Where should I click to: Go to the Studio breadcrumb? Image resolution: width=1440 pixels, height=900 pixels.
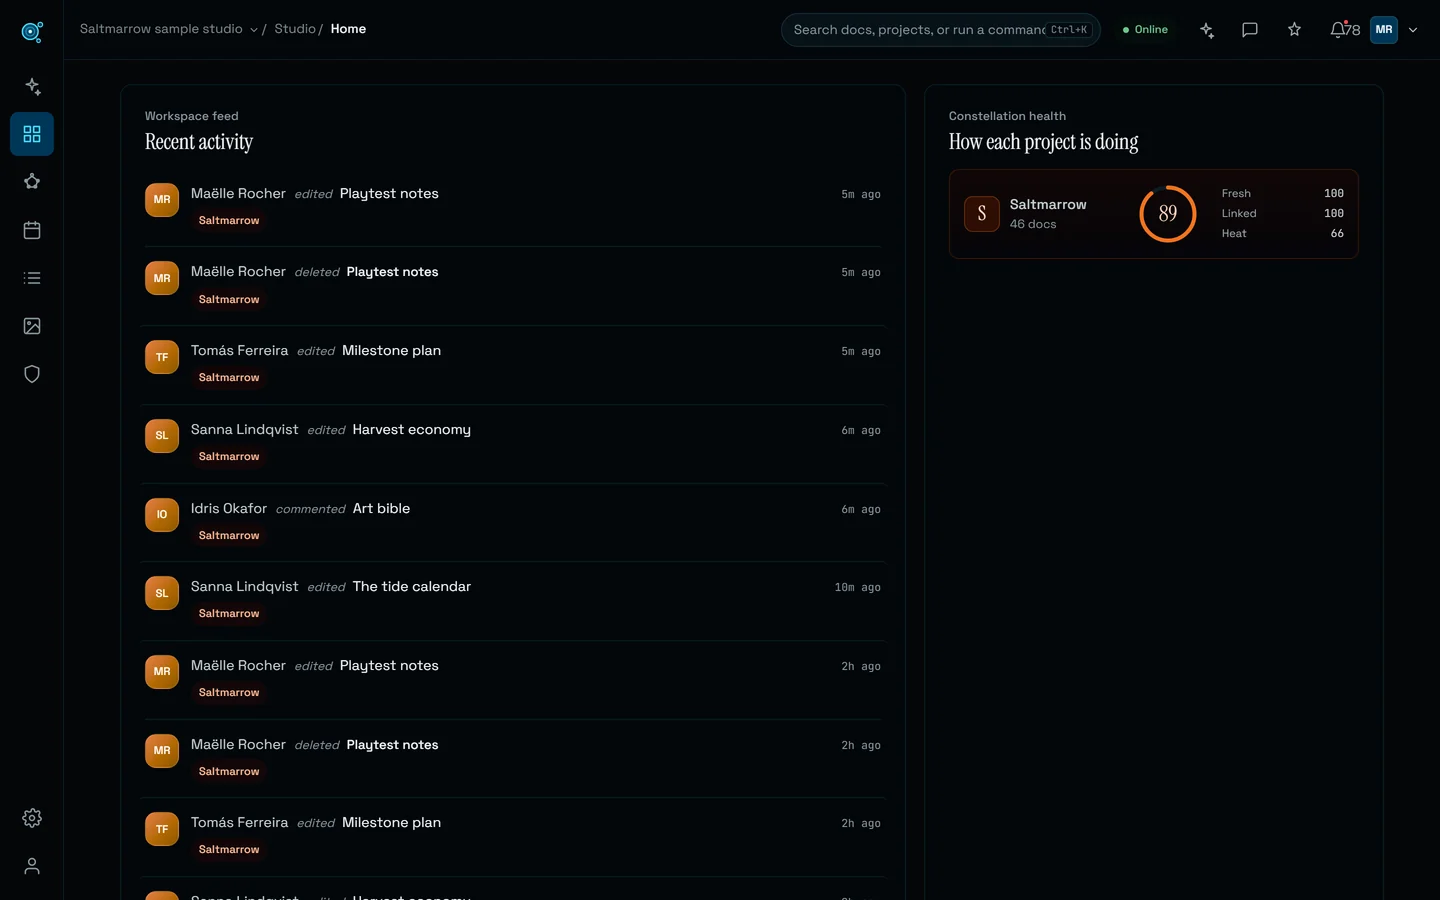[295, 29]
